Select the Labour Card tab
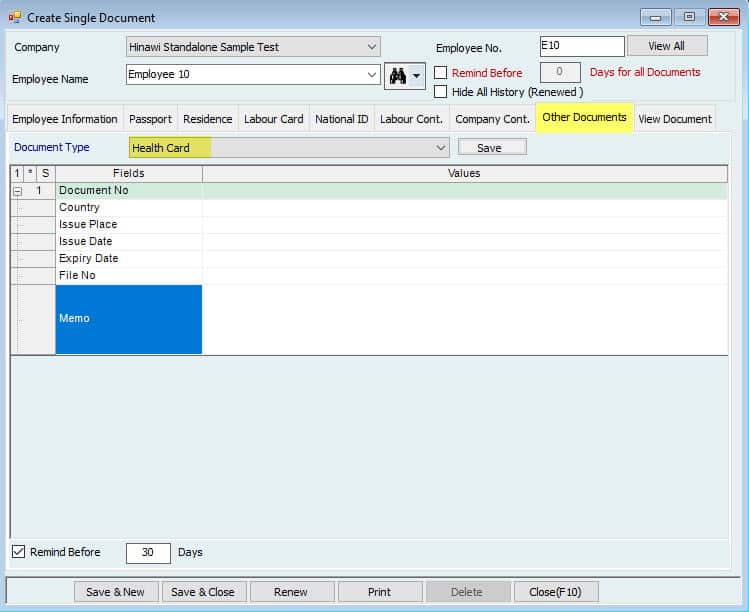Screen dimensions: 749x612 (273, 119)
